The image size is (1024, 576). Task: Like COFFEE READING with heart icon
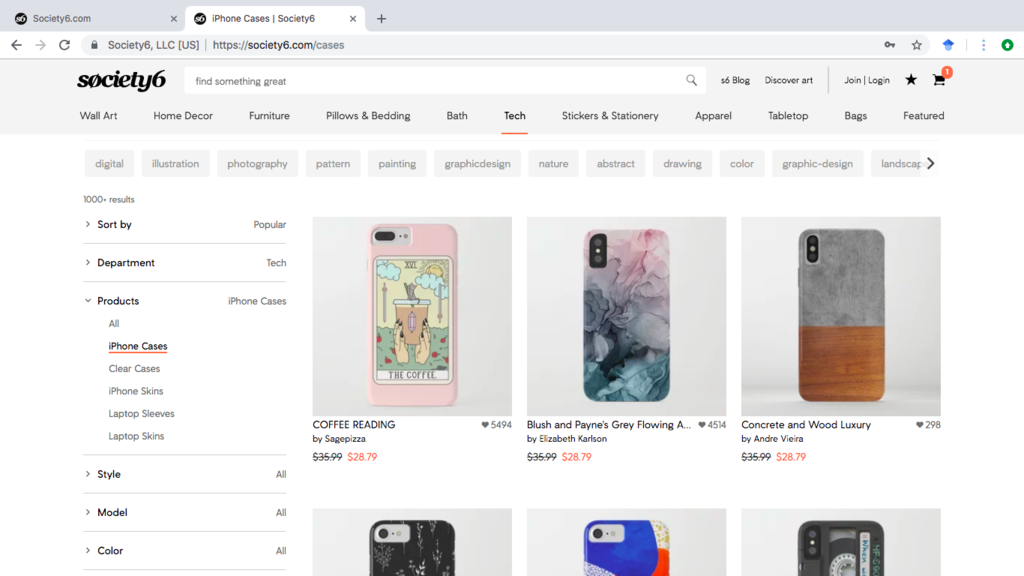[x=485, y=424]
